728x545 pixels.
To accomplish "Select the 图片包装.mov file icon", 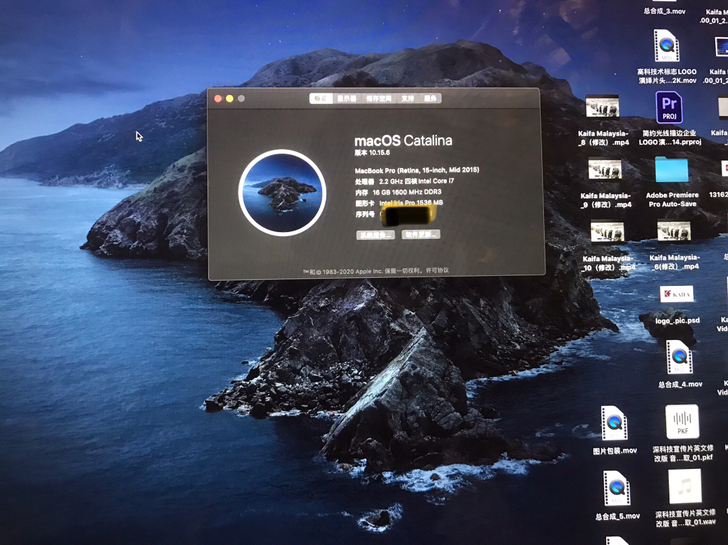I will tap(614, 423).
